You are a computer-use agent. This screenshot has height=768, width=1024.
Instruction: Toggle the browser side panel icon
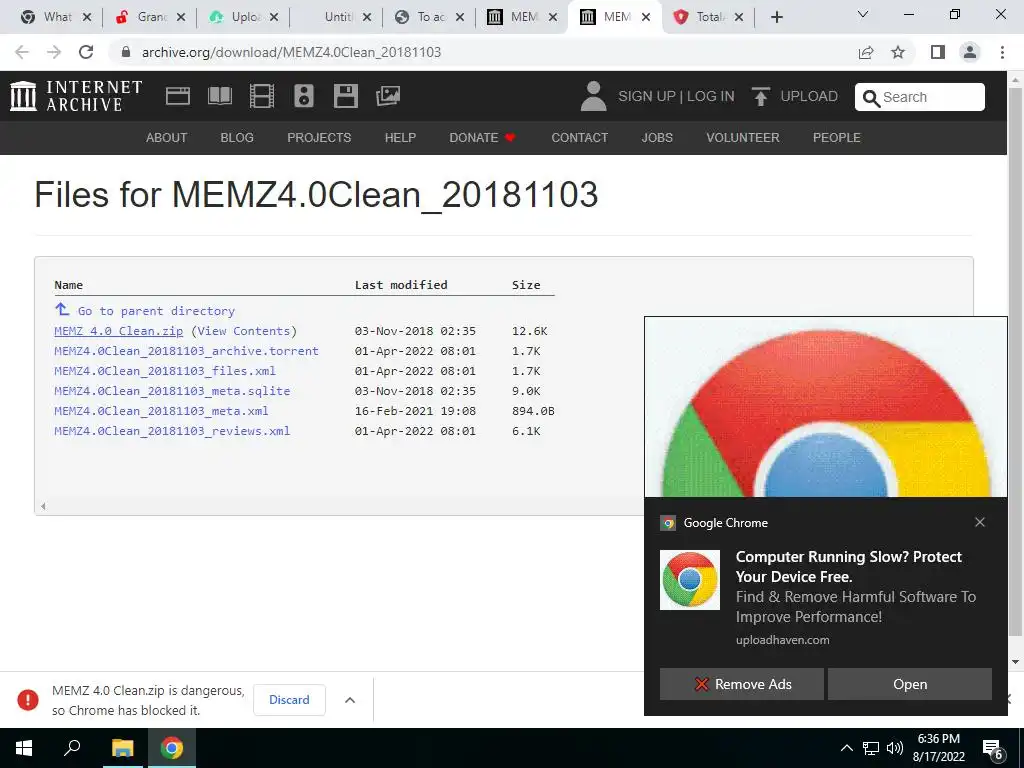[x=938, y=52]
